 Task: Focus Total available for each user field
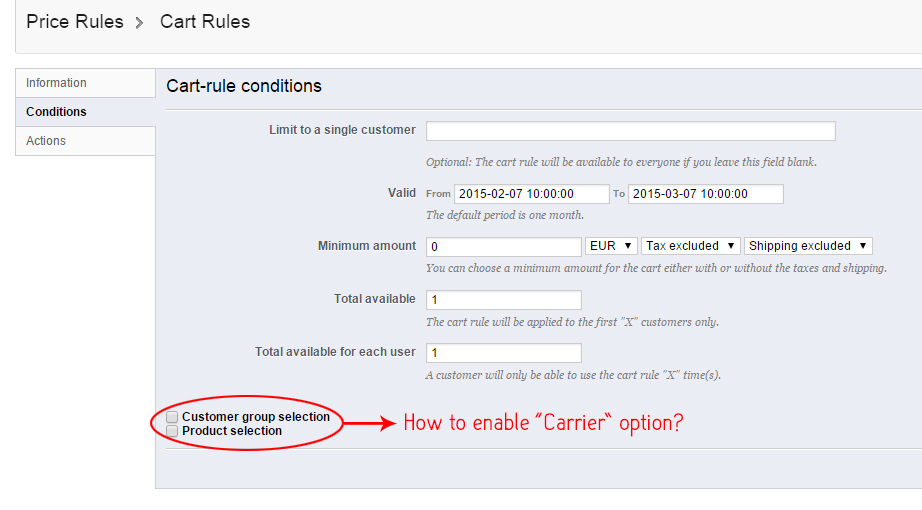coord(503,353)
